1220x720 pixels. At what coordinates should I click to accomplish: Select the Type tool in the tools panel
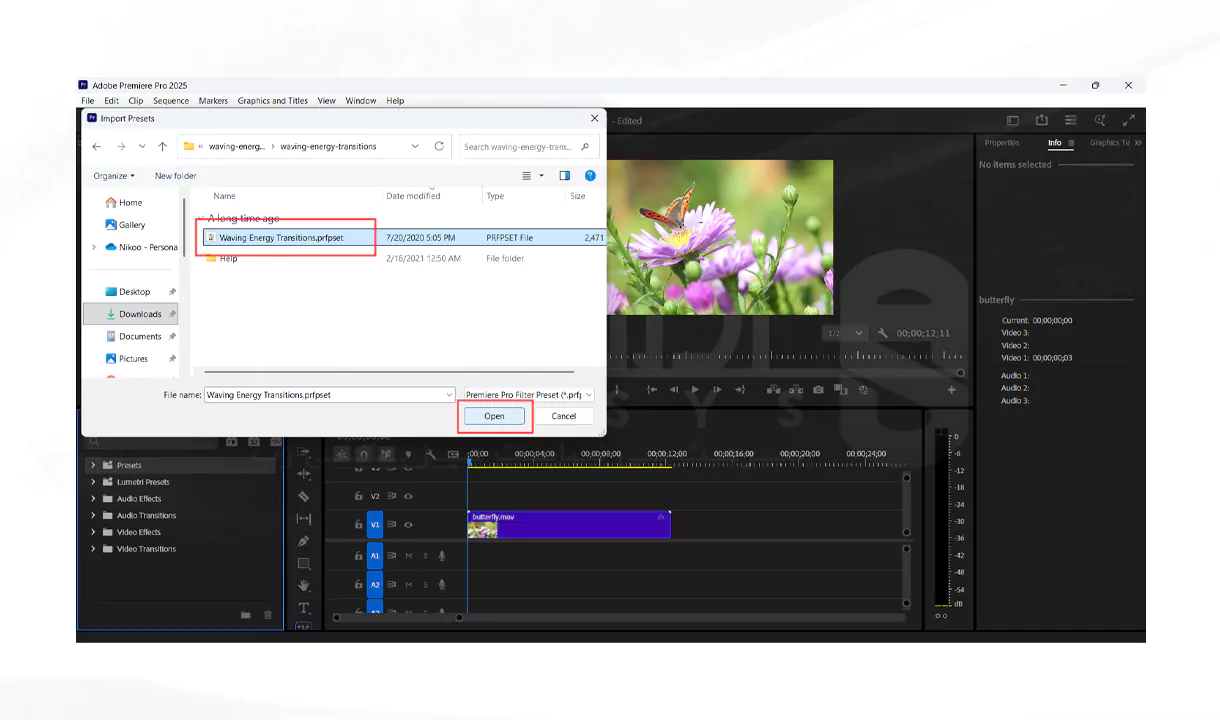[304, 608]
